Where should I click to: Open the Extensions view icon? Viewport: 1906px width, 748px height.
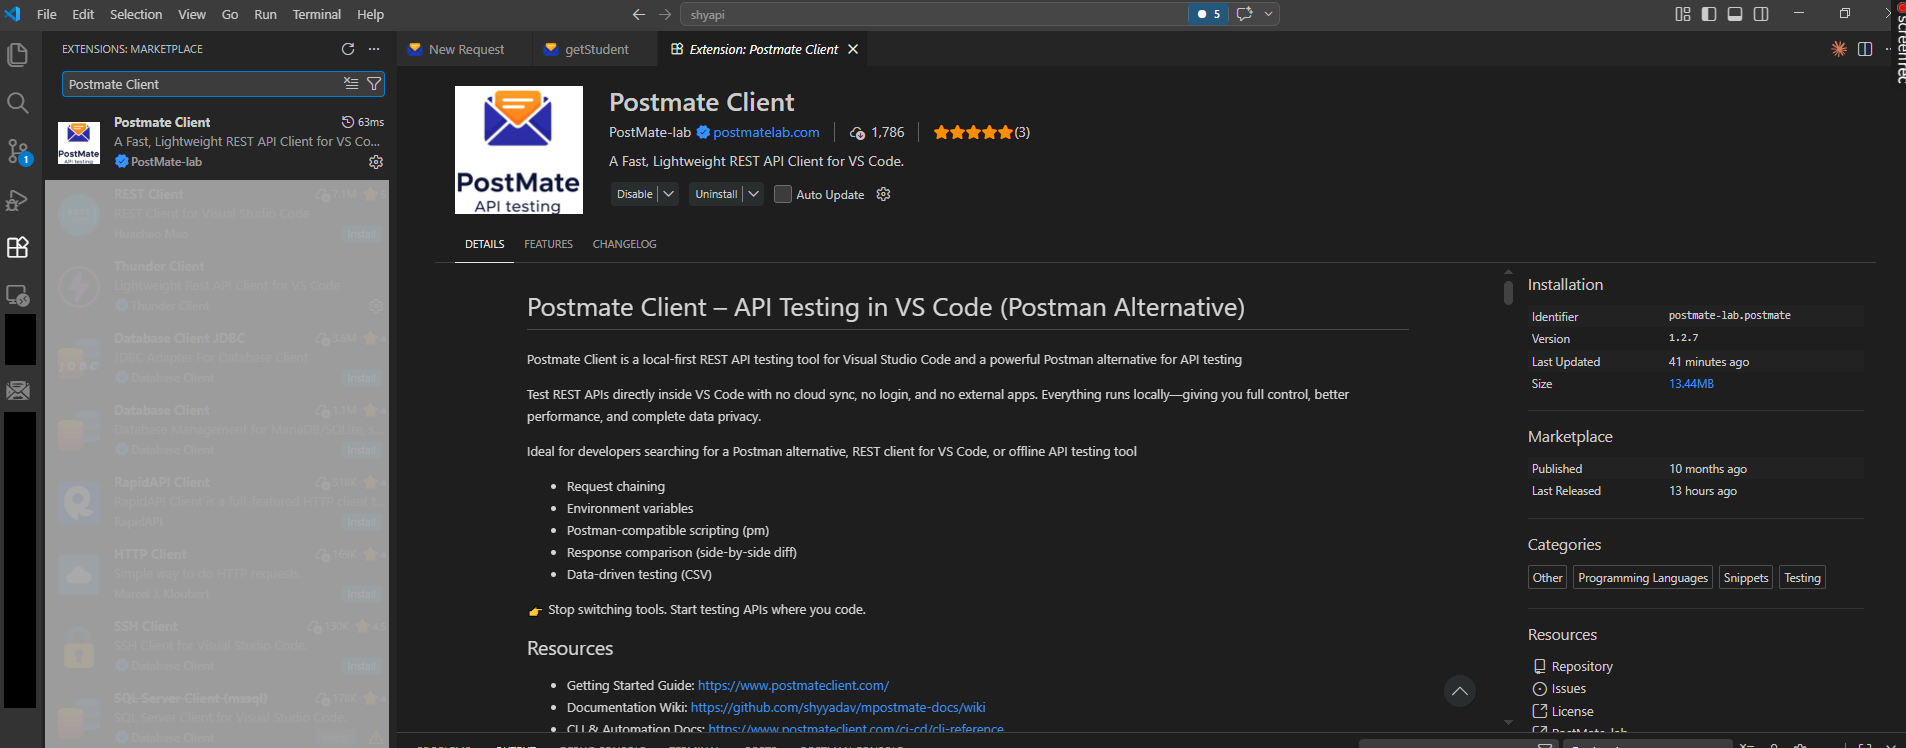click(18, 247)
